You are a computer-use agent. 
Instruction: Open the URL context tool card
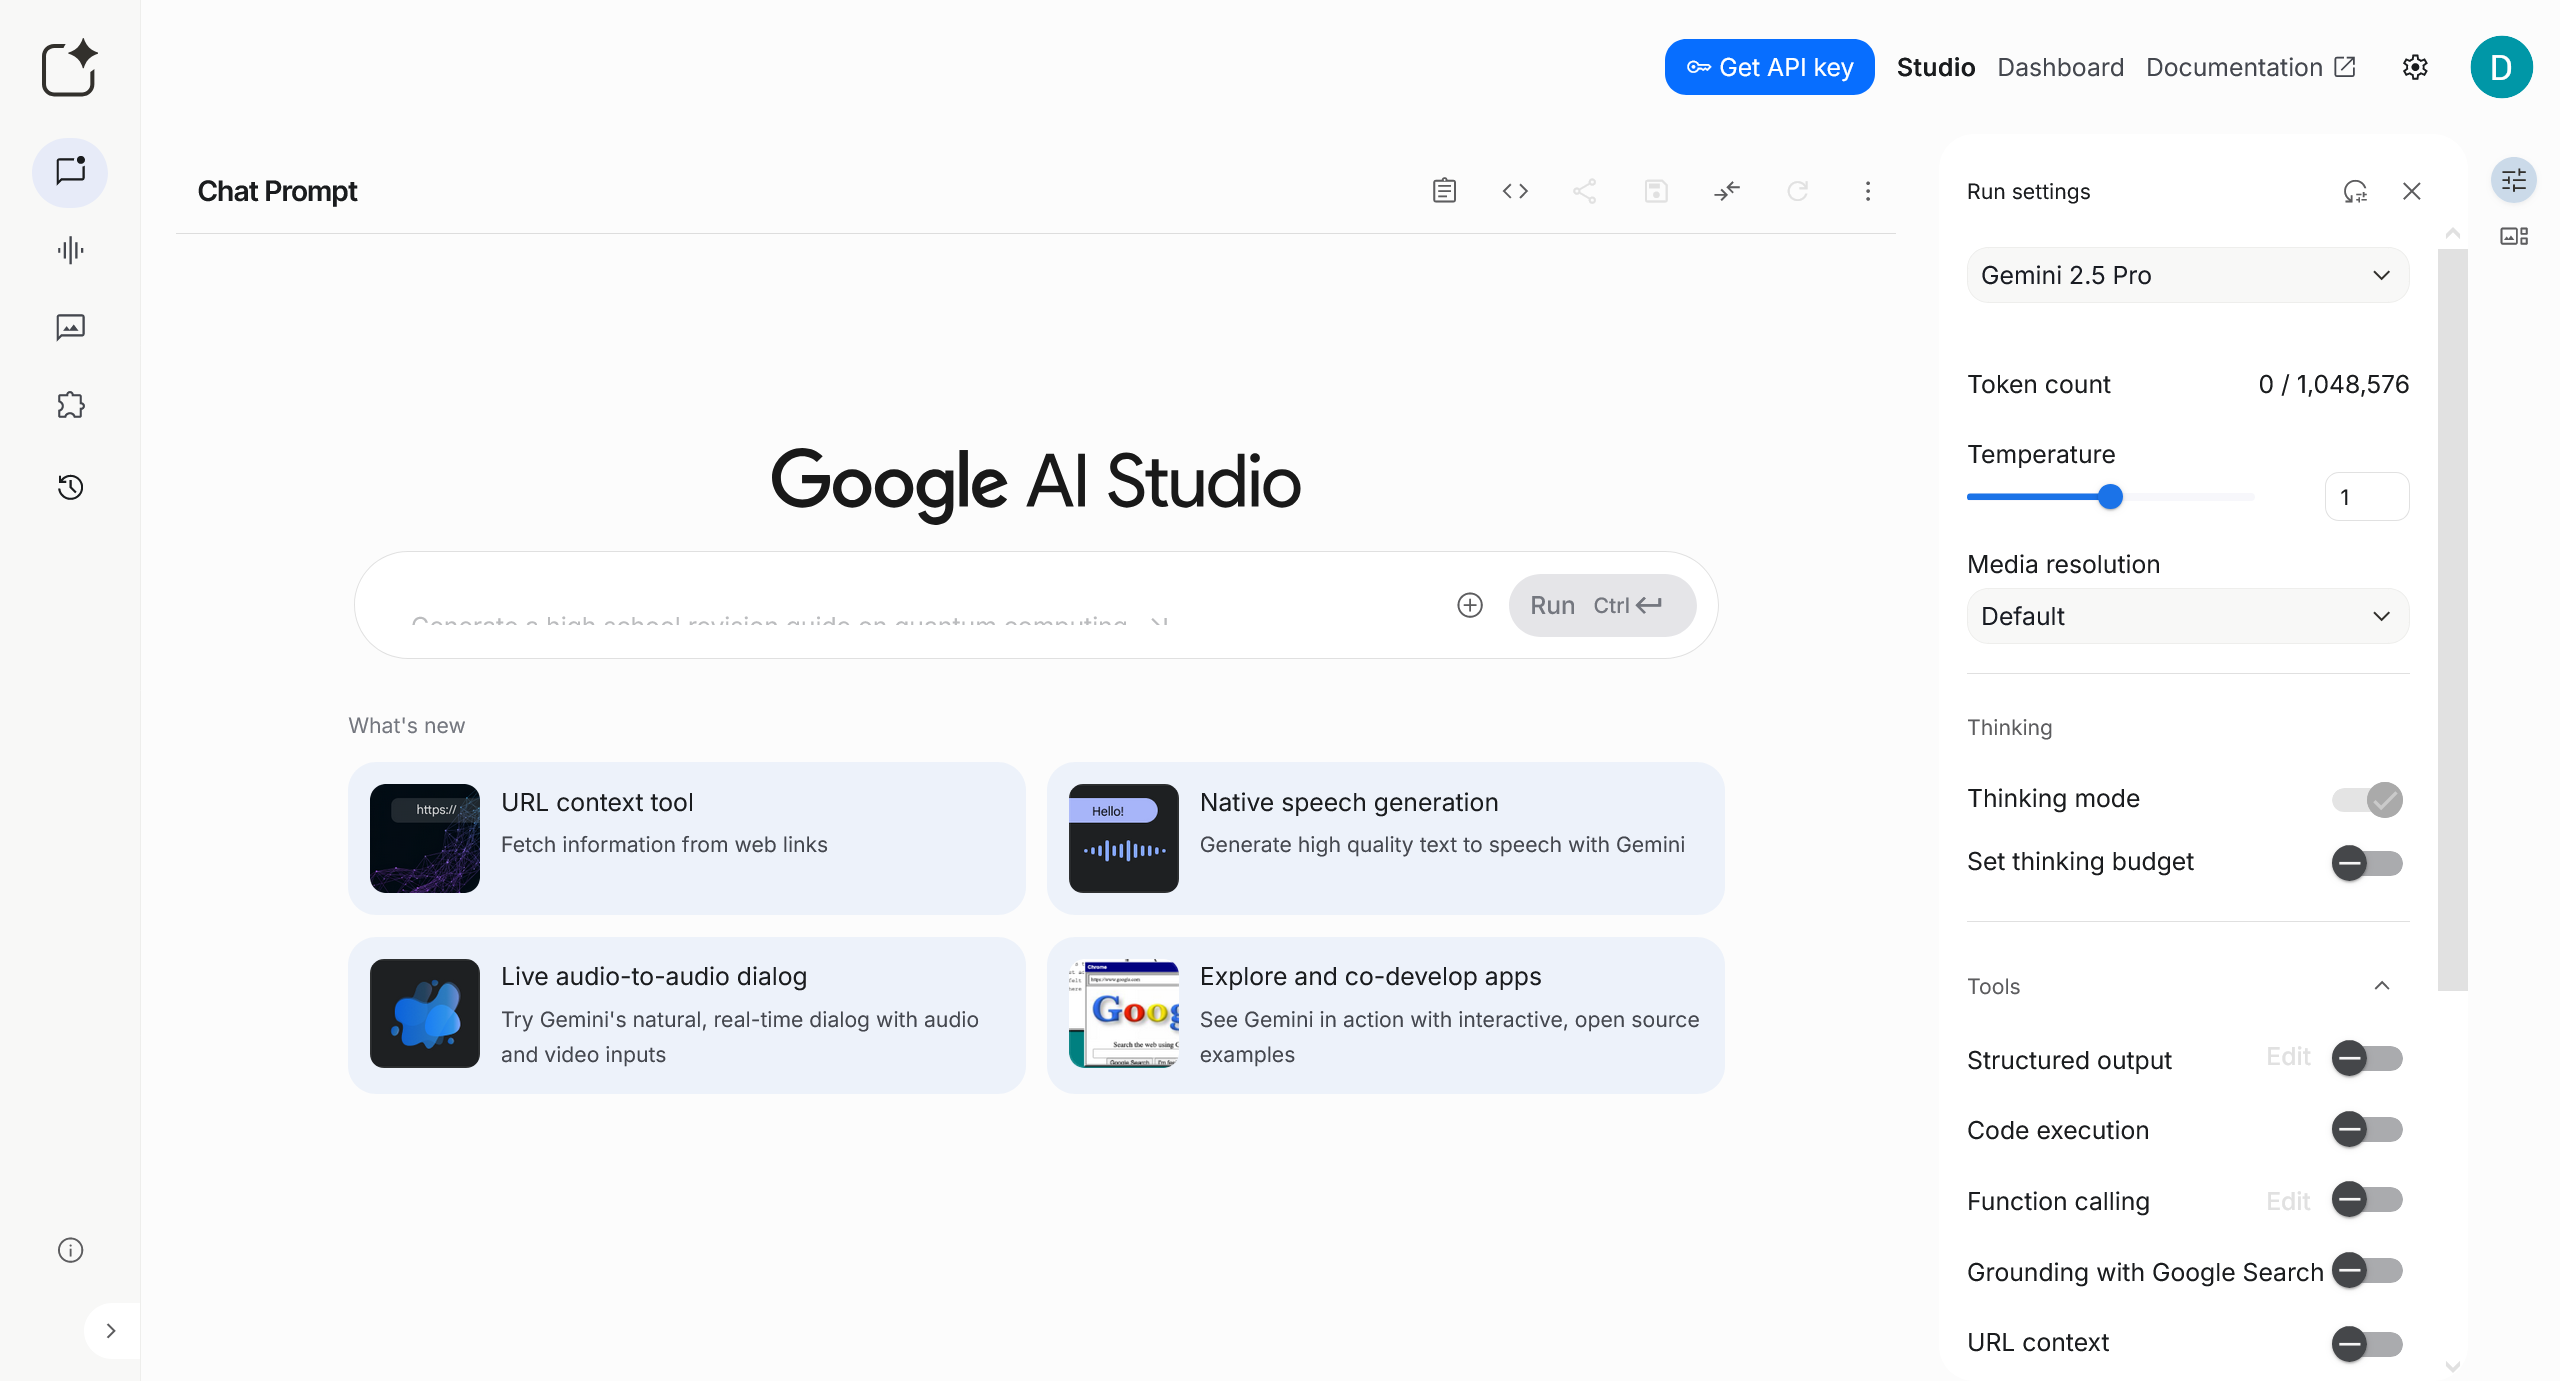(x=686, y=838)
